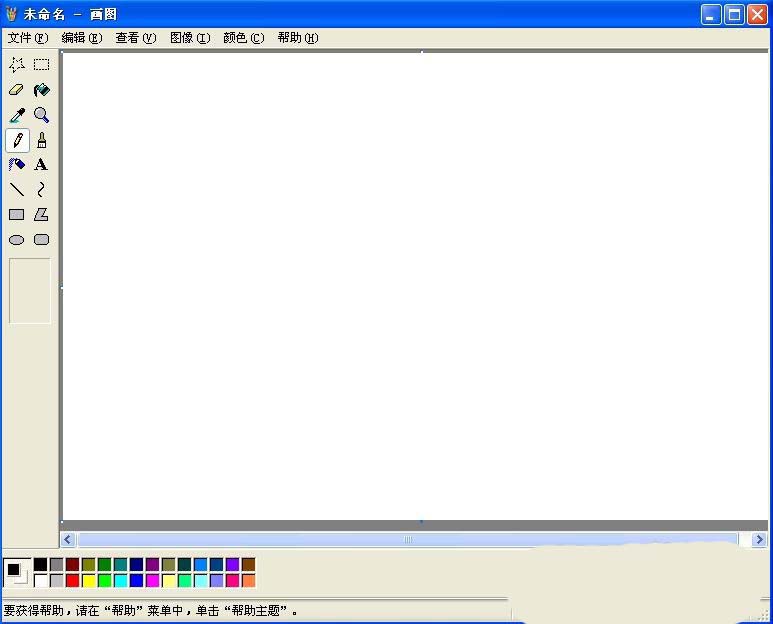
Task: Pick the olive color swatch
Action: click(89, 565)
